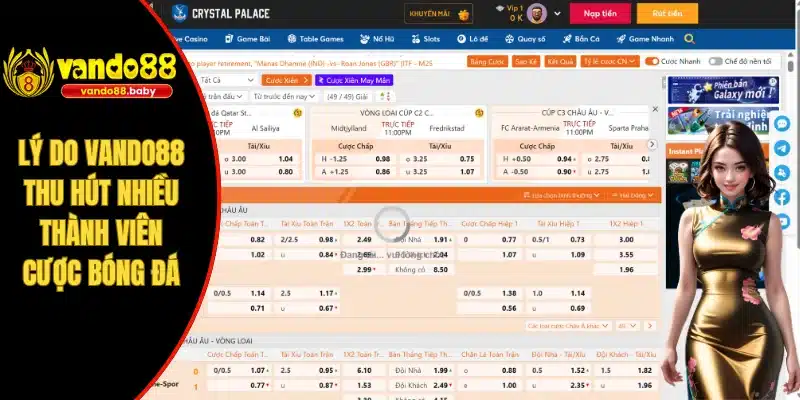Select Không có odds 8.50
The width and height of the screenshot is (800, 400).
tap(421, 269)
